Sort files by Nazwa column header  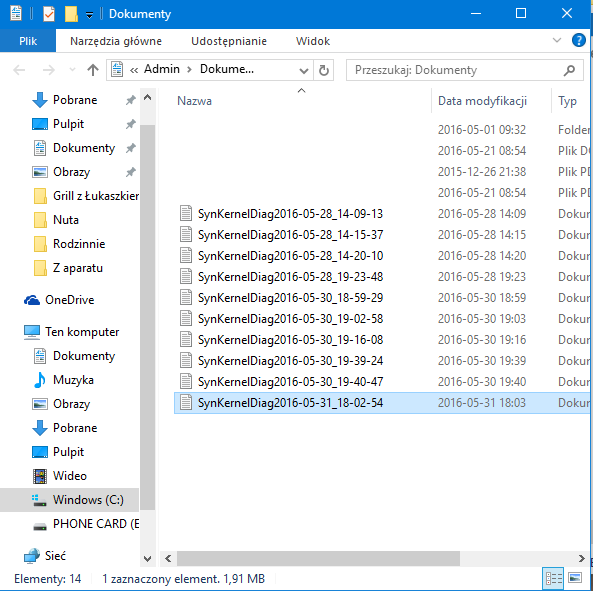(194, 101)
